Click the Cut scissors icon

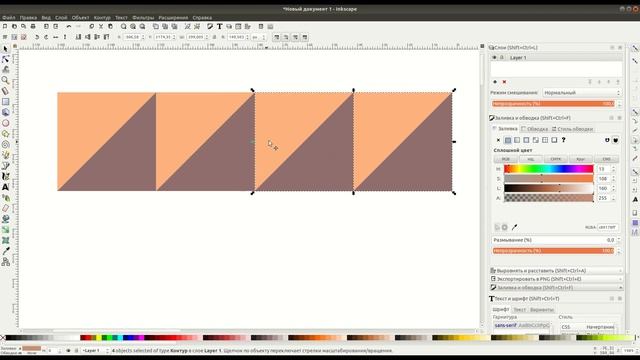coord(101,27)
